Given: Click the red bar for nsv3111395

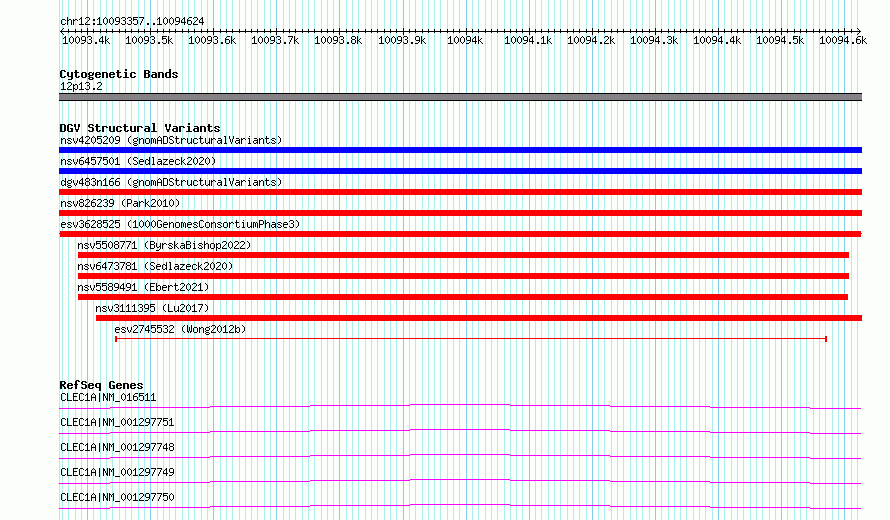Looking at the screenshot, I should (x=479, y=318).
